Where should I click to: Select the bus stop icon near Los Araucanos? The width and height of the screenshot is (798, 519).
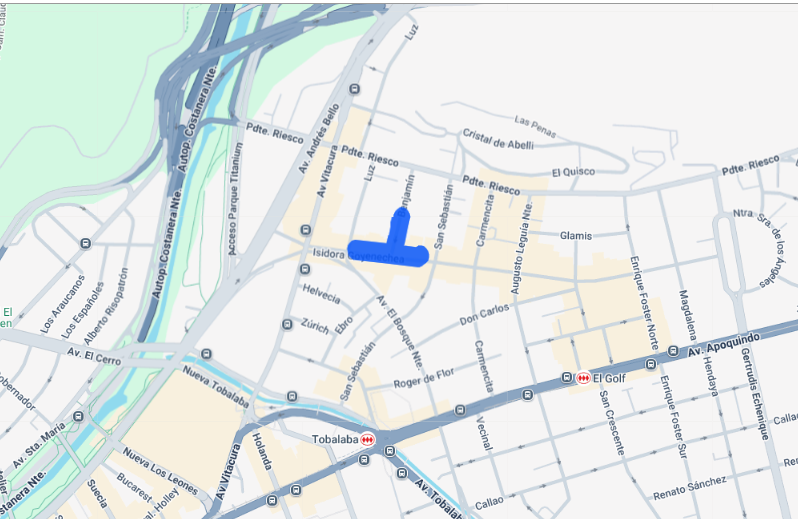click(86, 244)
